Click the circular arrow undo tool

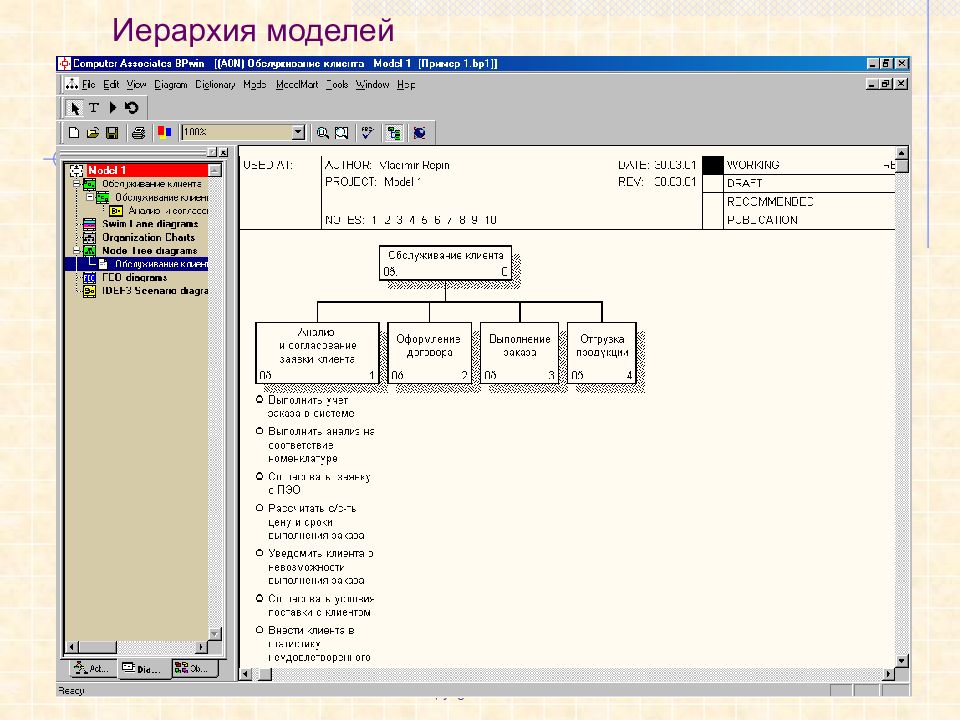pyautogui.click(x=132, y=108)
